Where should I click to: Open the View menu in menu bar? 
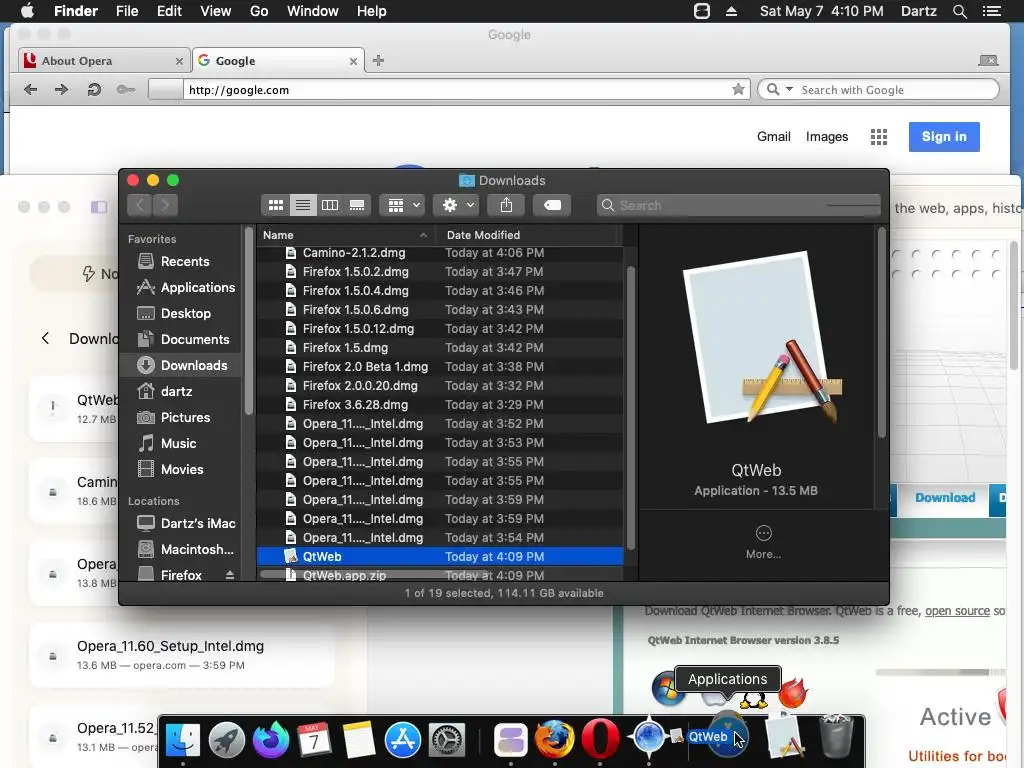tap(216, 11)
